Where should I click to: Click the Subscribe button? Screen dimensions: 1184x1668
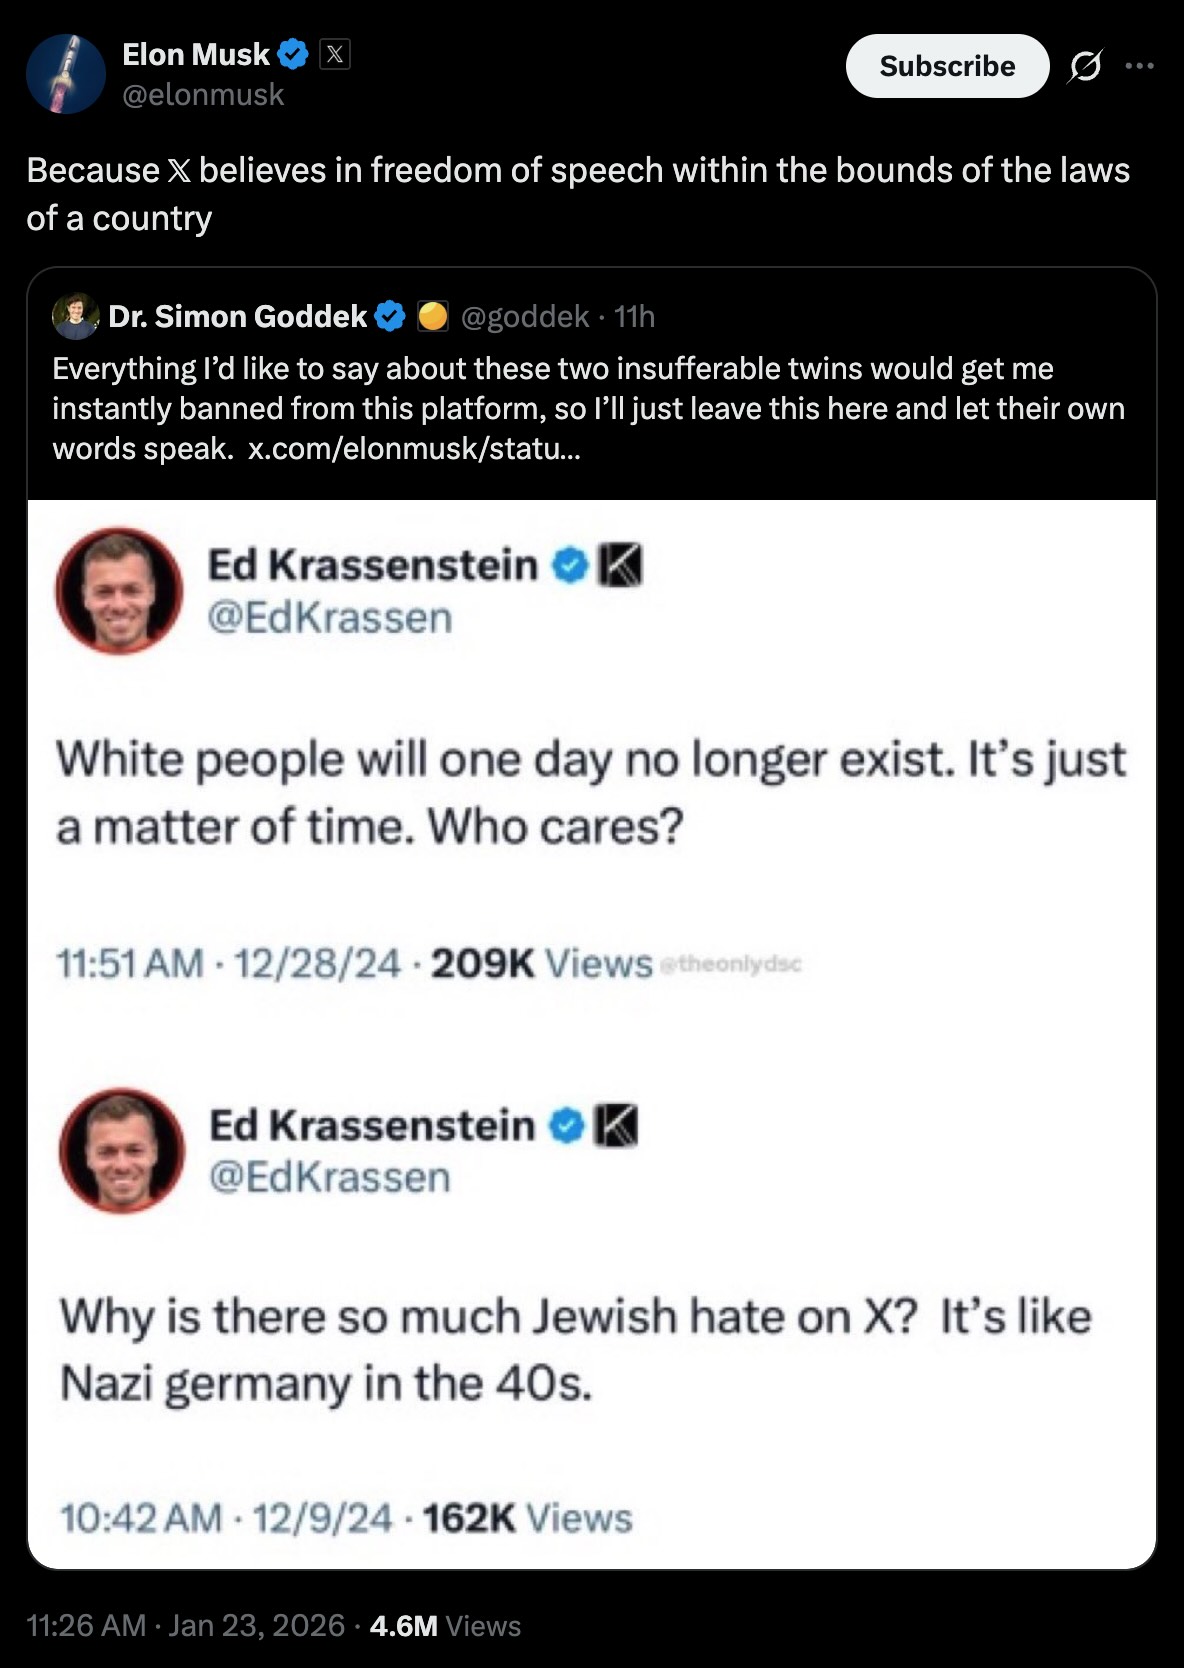(947, 66)
